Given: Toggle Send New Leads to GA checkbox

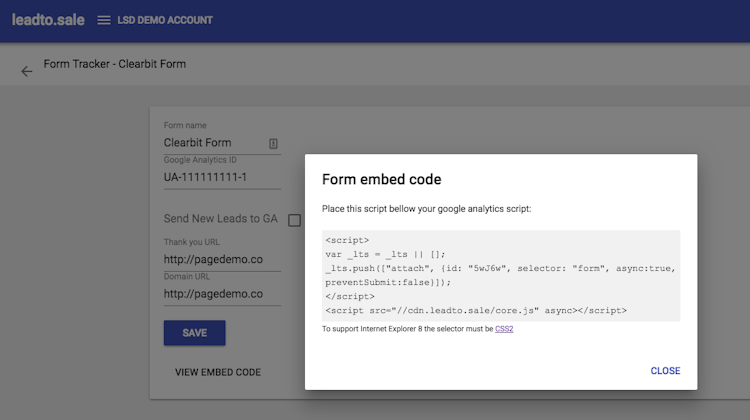Looking at the screenshot, I should 295,220.
